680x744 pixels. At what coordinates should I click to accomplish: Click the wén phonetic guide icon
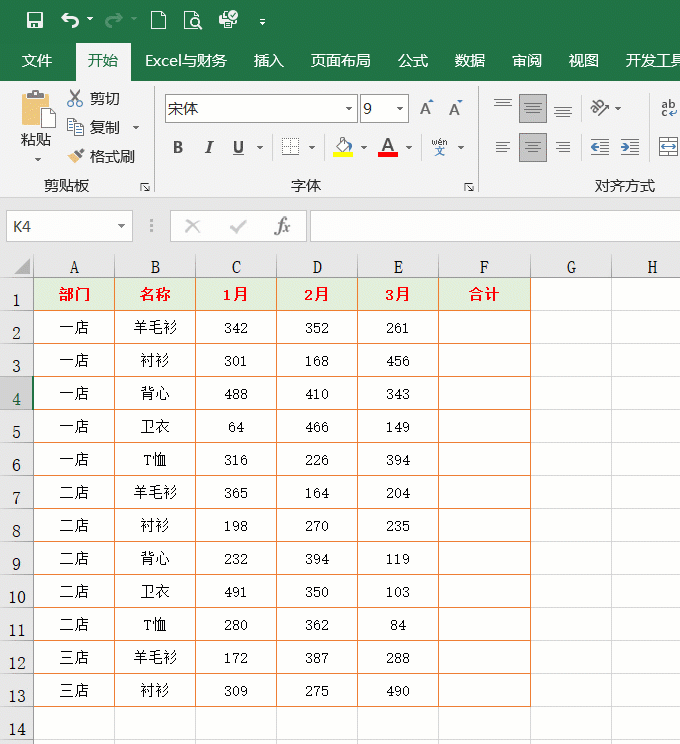[x=439, y=147]
